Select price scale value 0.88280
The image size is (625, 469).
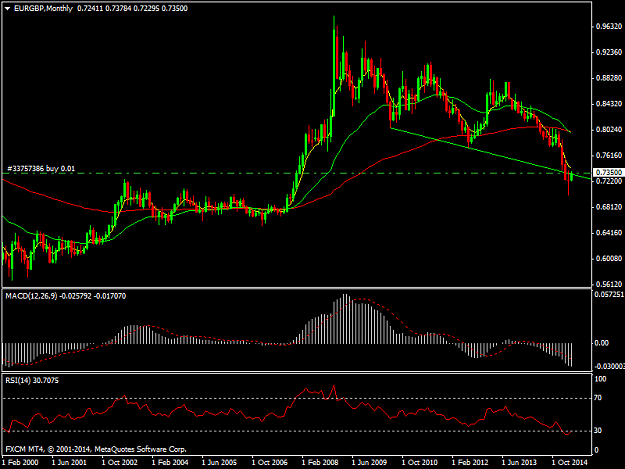click(609, 78)
